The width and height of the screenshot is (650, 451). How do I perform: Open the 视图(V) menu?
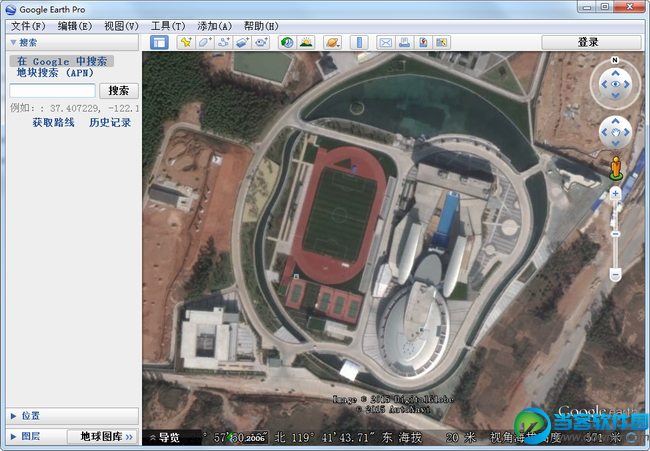pyautogui.click(x=121, y=27)
